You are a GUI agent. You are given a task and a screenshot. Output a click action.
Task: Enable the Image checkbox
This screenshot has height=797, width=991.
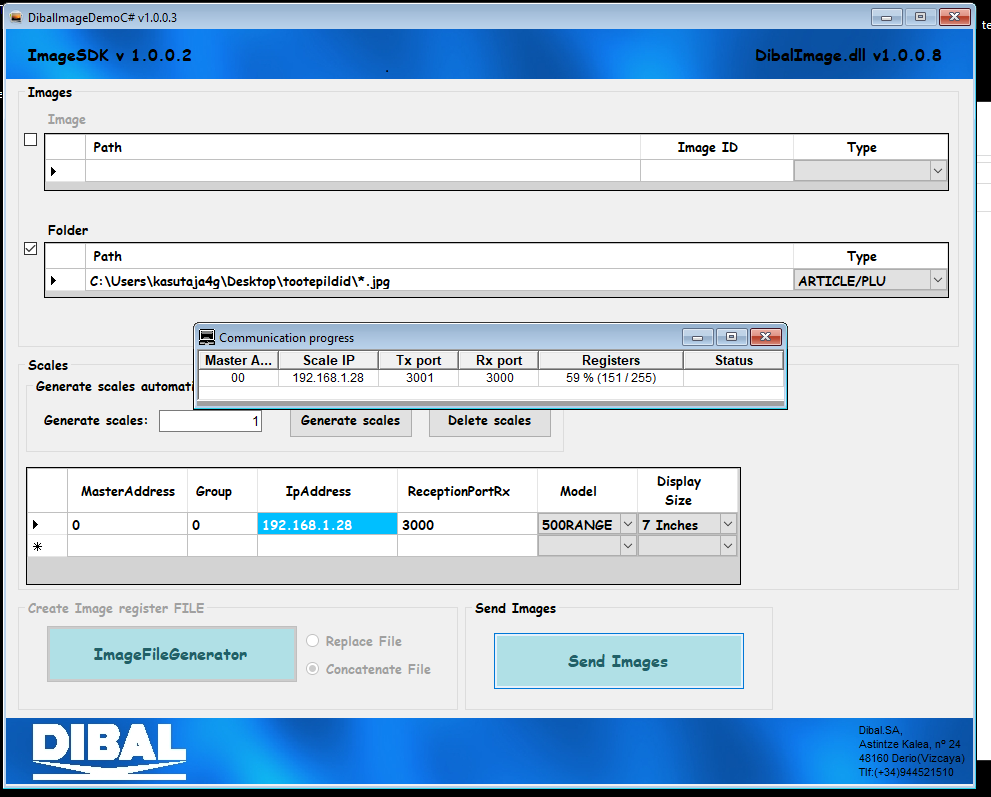30,140
